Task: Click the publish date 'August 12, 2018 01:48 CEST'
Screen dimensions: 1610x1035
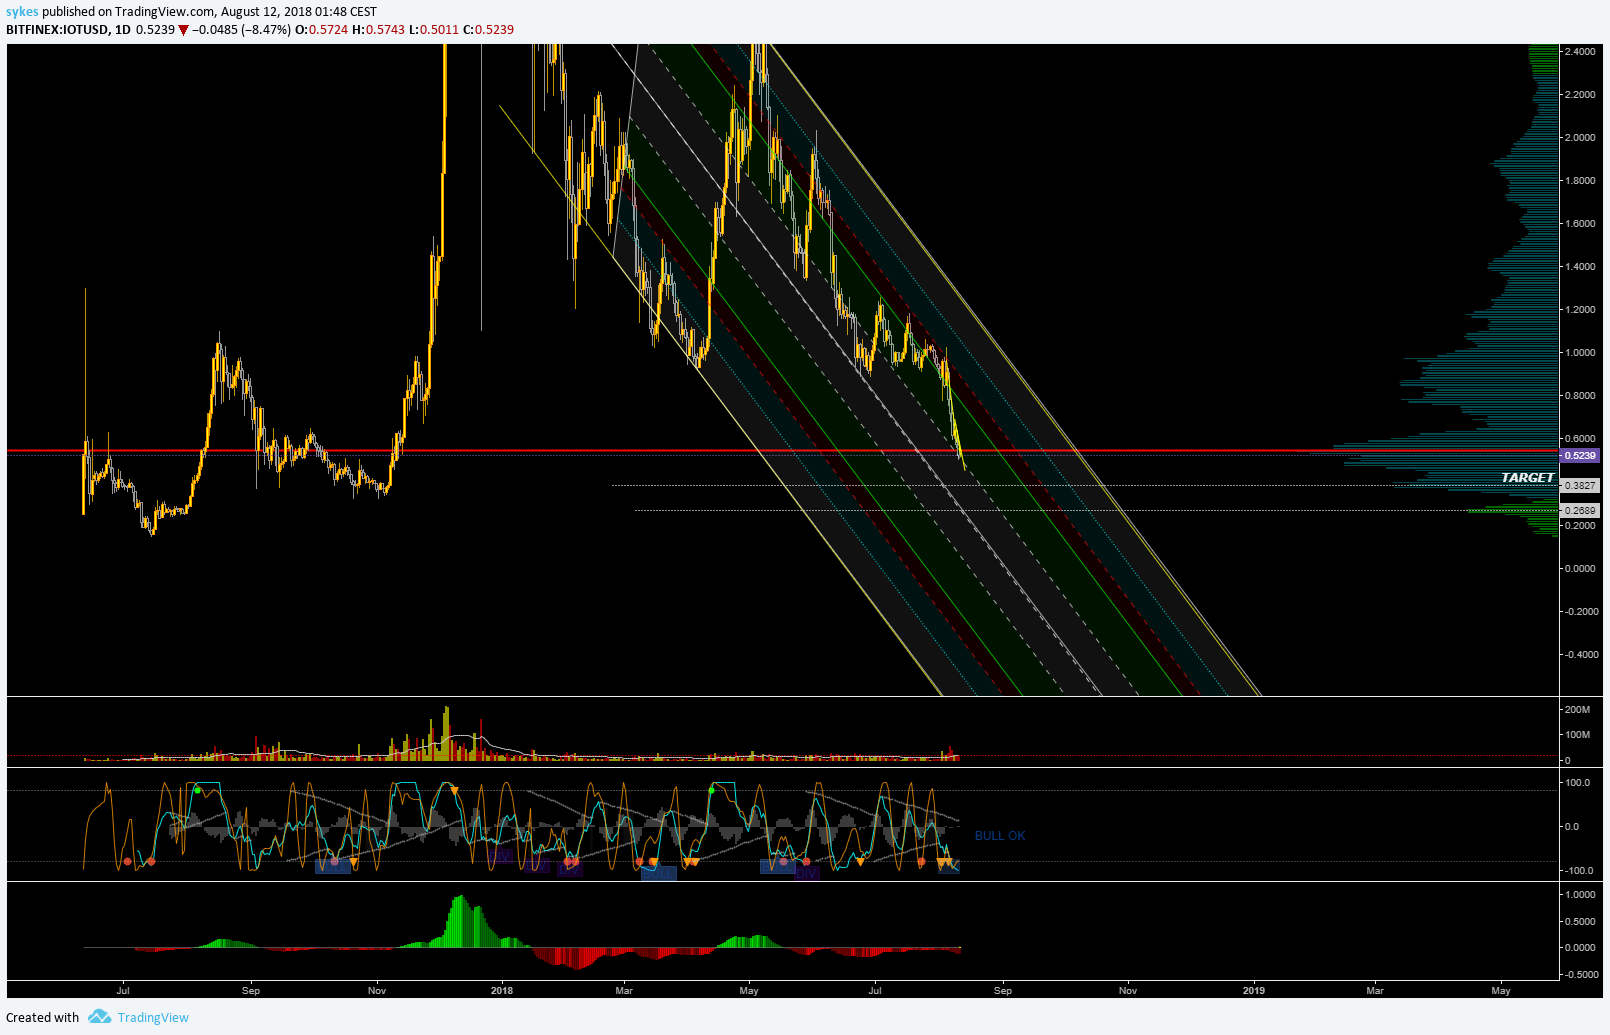Action: pyautogui.click(x=297, y=12)
